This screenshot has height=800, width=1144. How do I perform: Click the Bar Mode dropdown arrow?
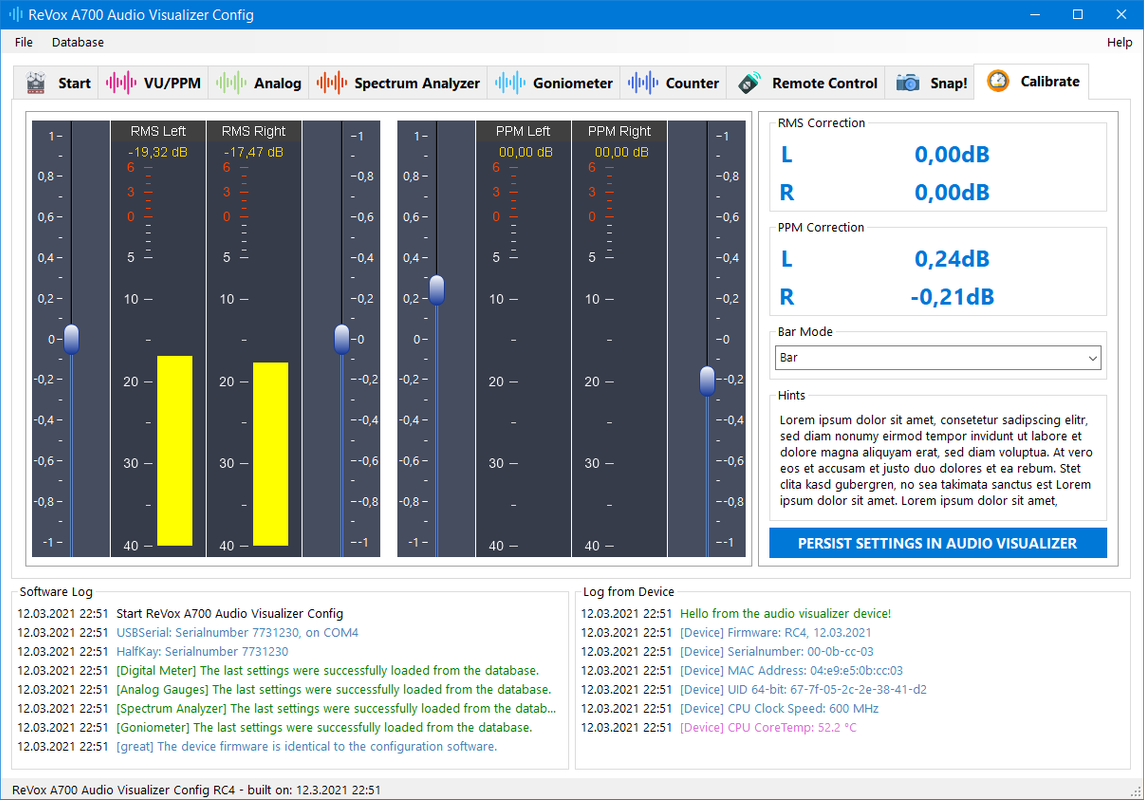[x=1092, y=358]
